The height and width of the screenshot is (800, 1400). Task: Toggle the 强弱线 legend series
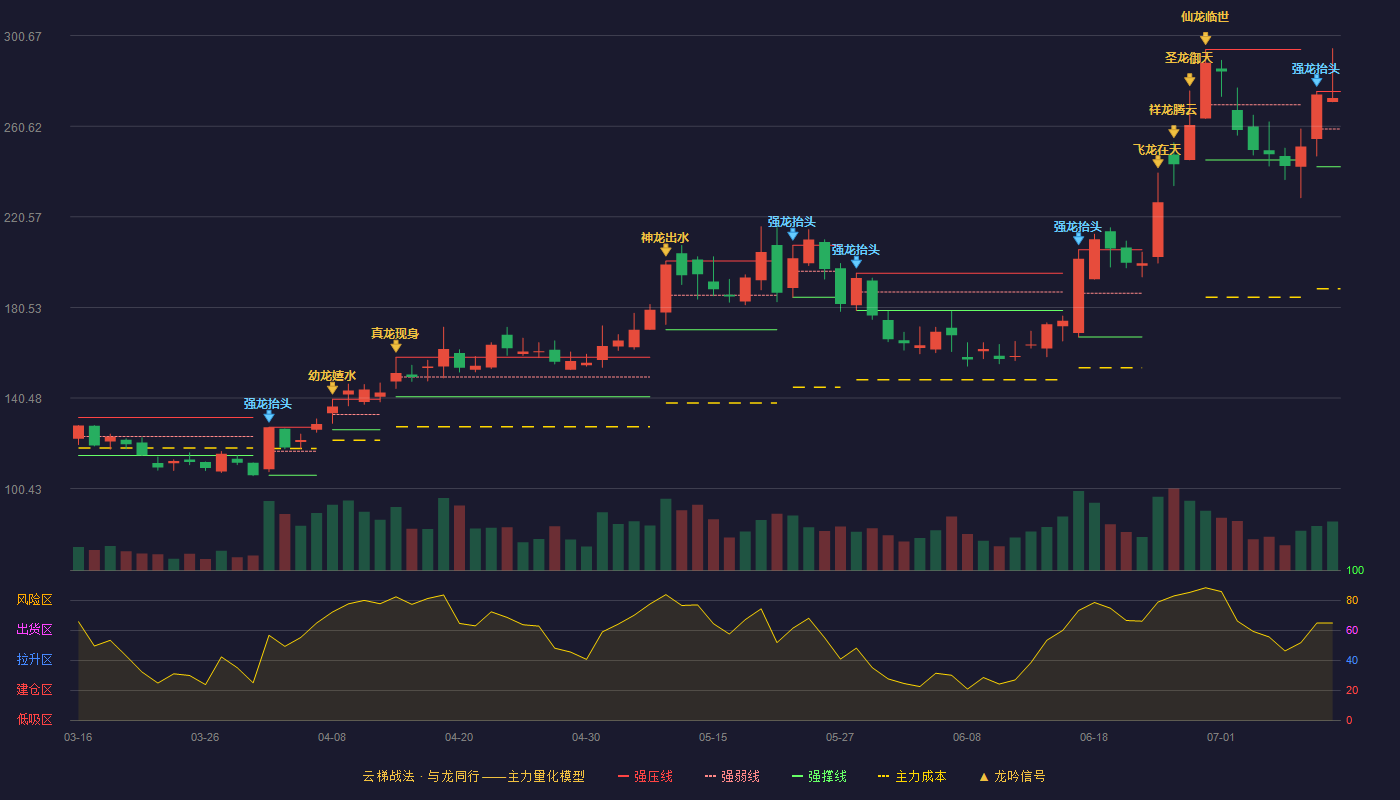click(x=732, y=776)
